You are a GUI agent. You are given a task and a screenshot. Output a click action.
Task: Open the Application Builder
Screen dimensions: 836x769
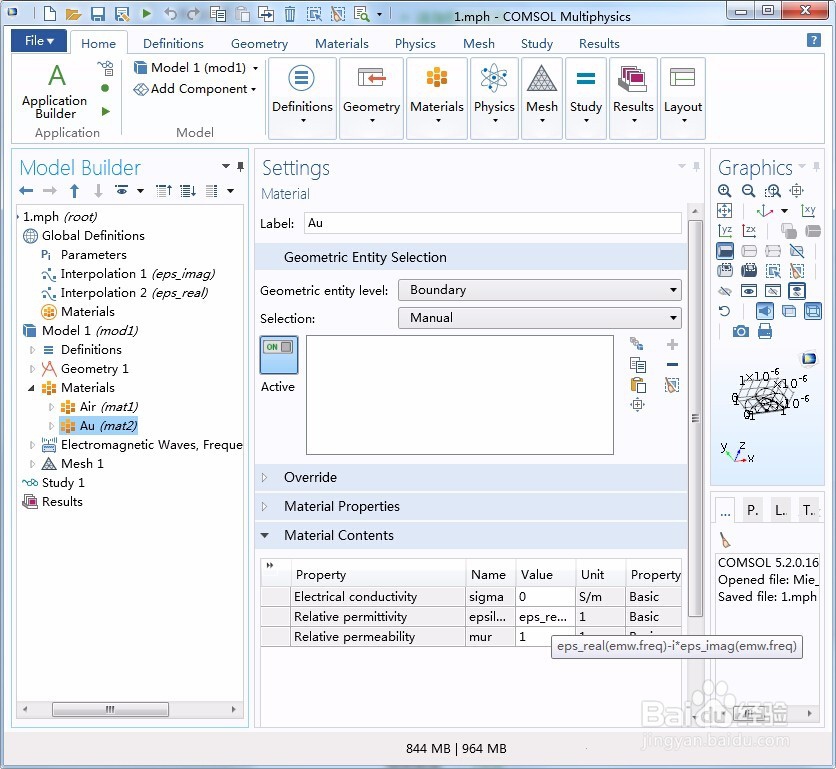pyautogui.click(x=55, y=91)
